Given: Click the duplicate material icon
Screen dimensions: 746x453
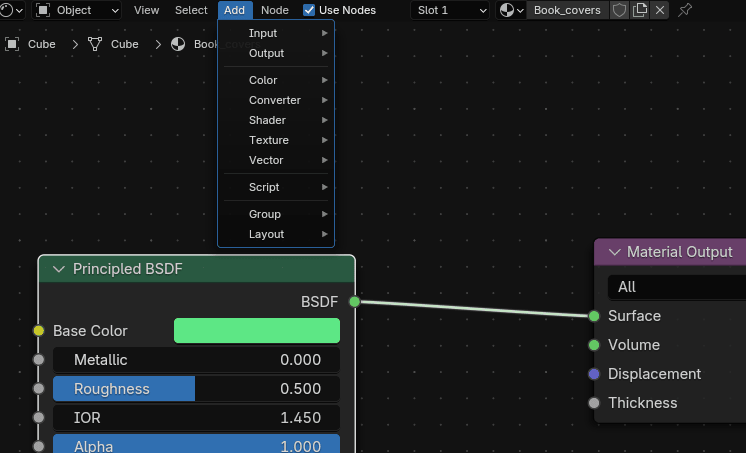Looking at the screenshot, I should click(640, 10).
